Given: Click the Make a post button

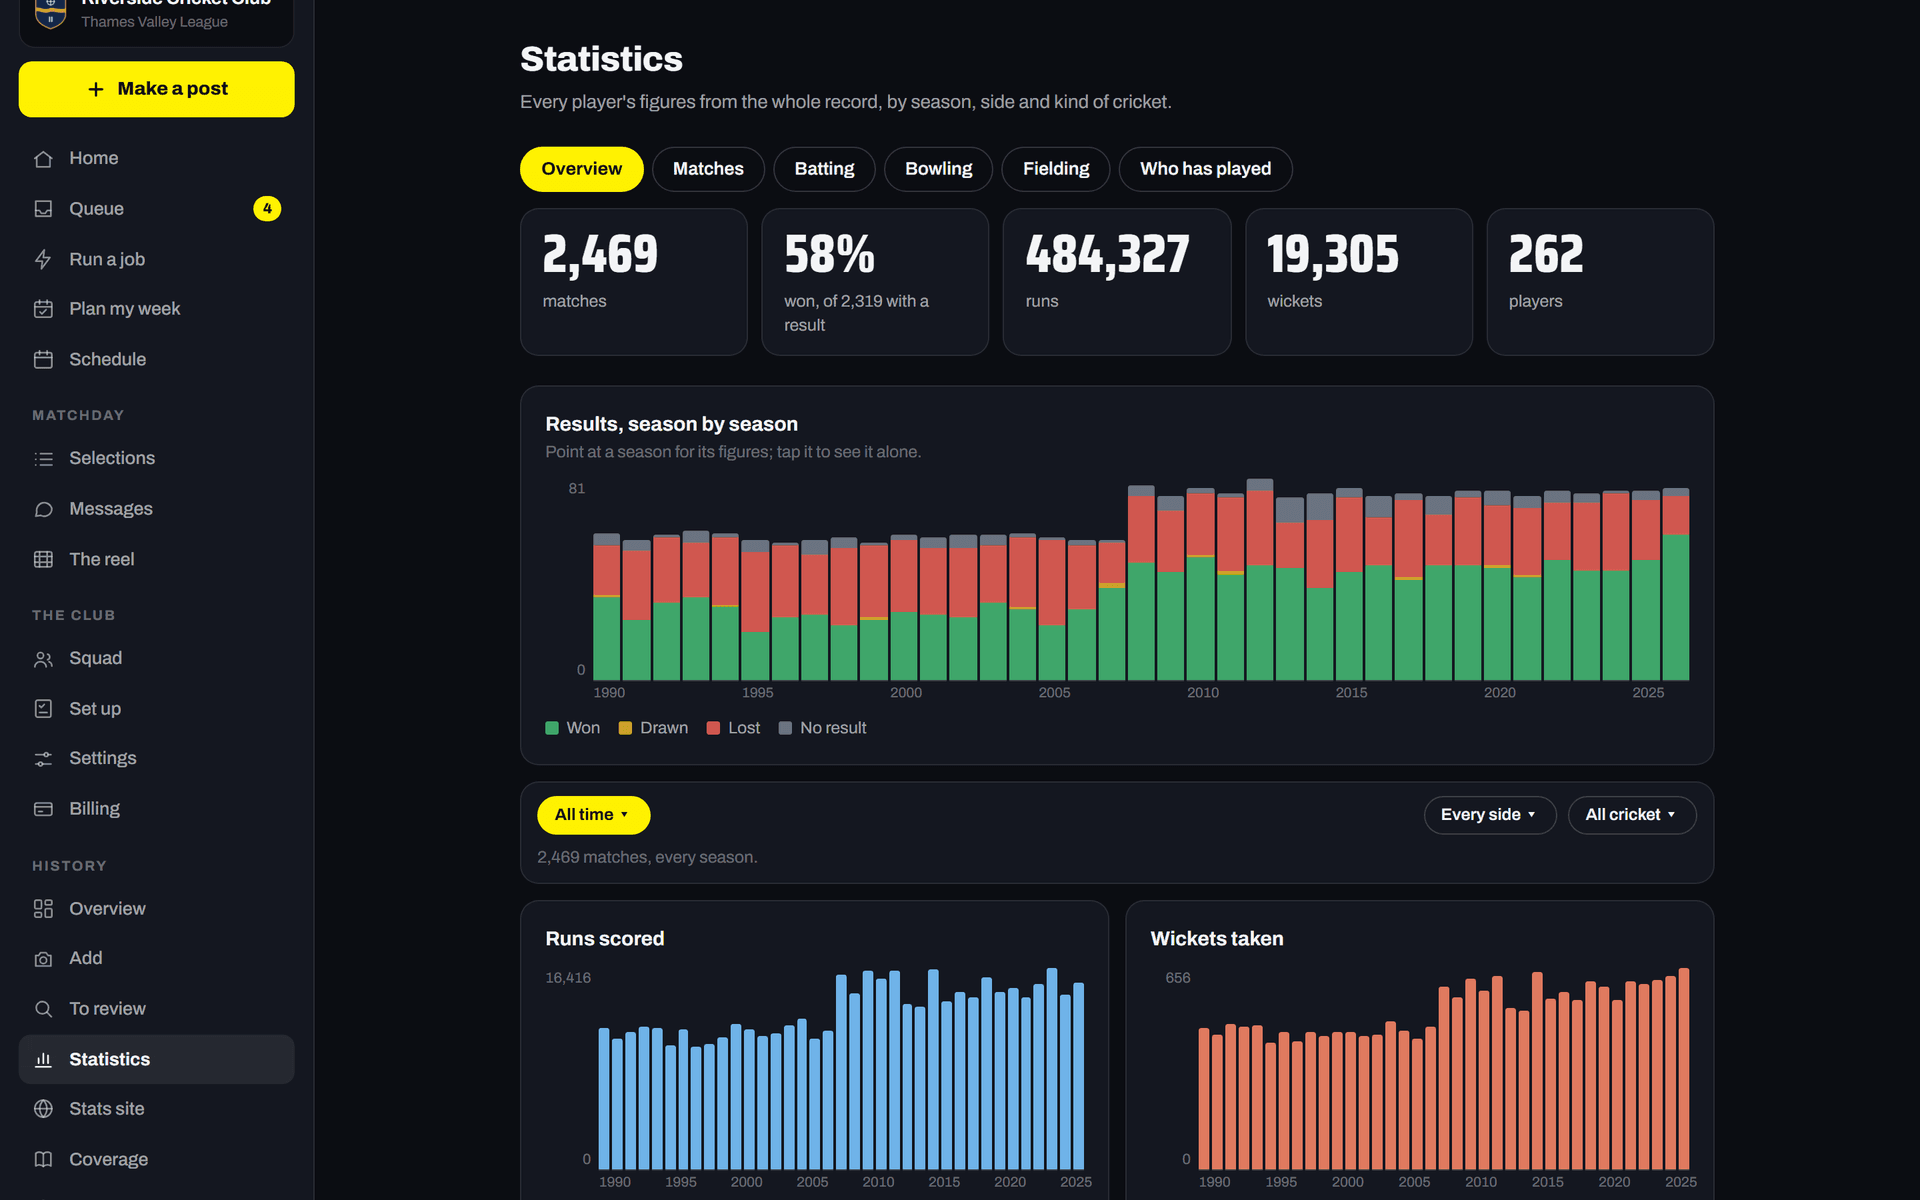Looking at the screenshot, I should 156,89.
